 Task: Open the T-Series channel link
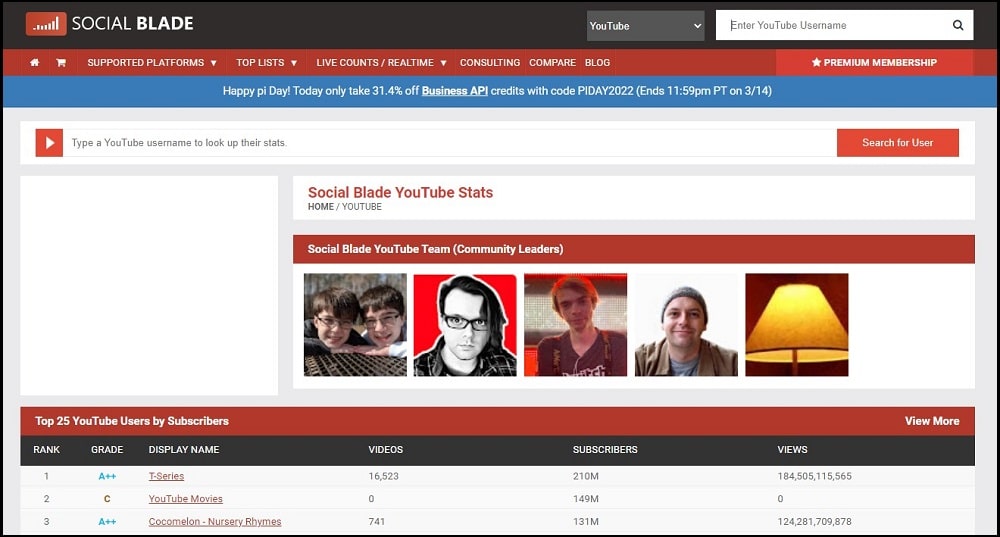(x=166, y=476)
